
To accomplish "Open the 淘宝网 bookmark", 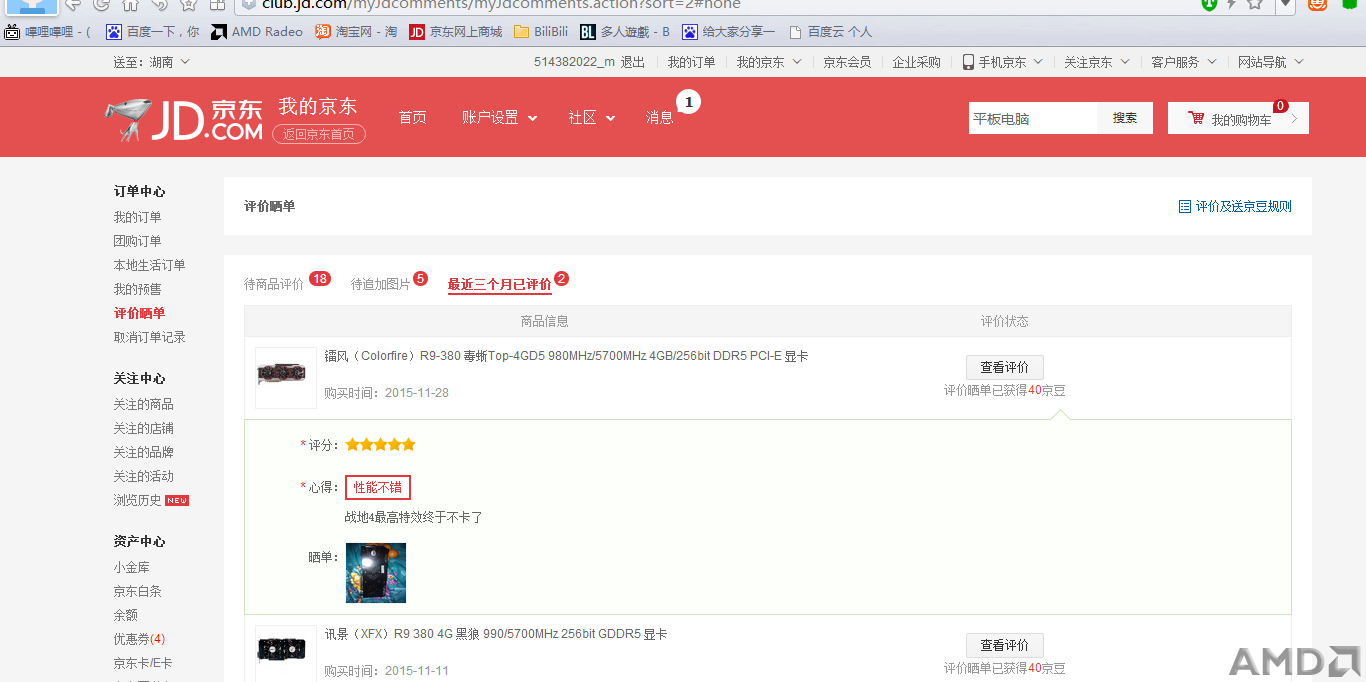I will pyautogui.click(x=357, y=32).
